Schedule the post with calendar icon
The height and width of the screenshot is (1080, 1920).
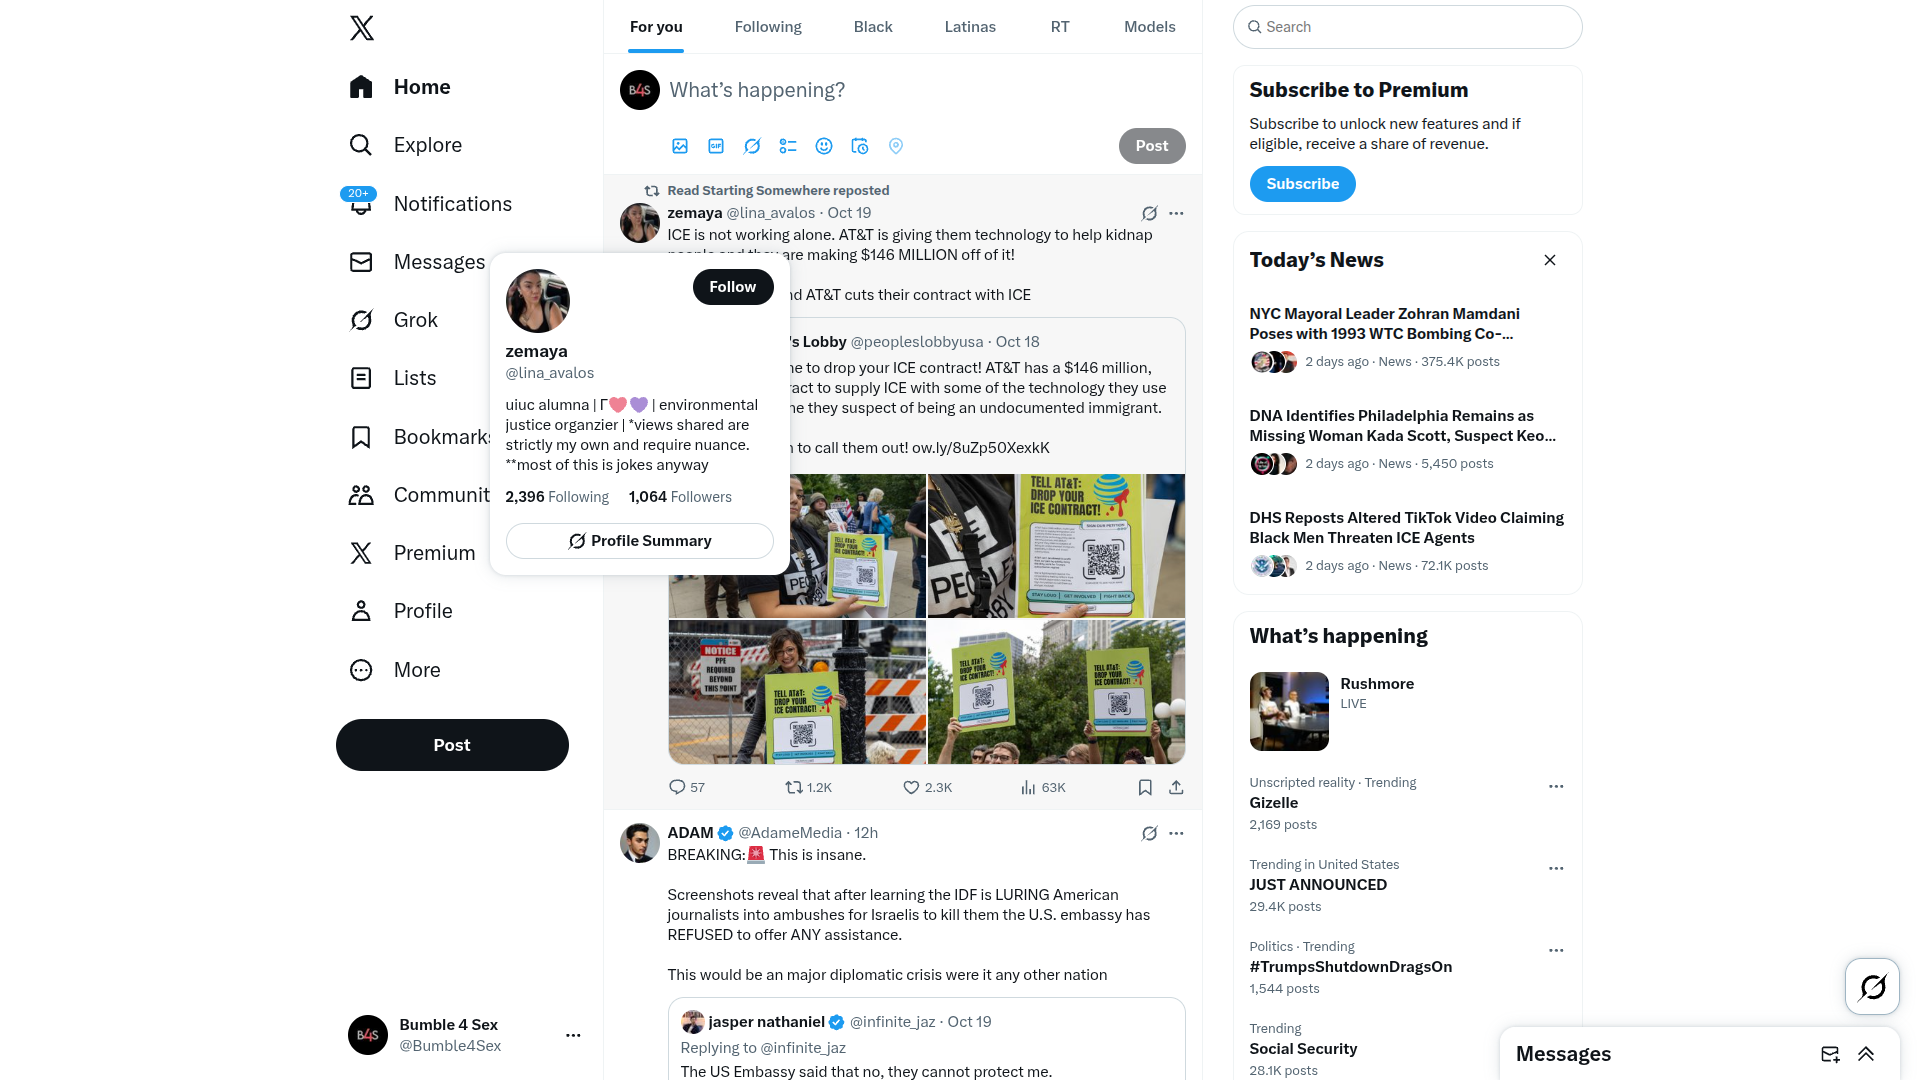click(860, 146)
